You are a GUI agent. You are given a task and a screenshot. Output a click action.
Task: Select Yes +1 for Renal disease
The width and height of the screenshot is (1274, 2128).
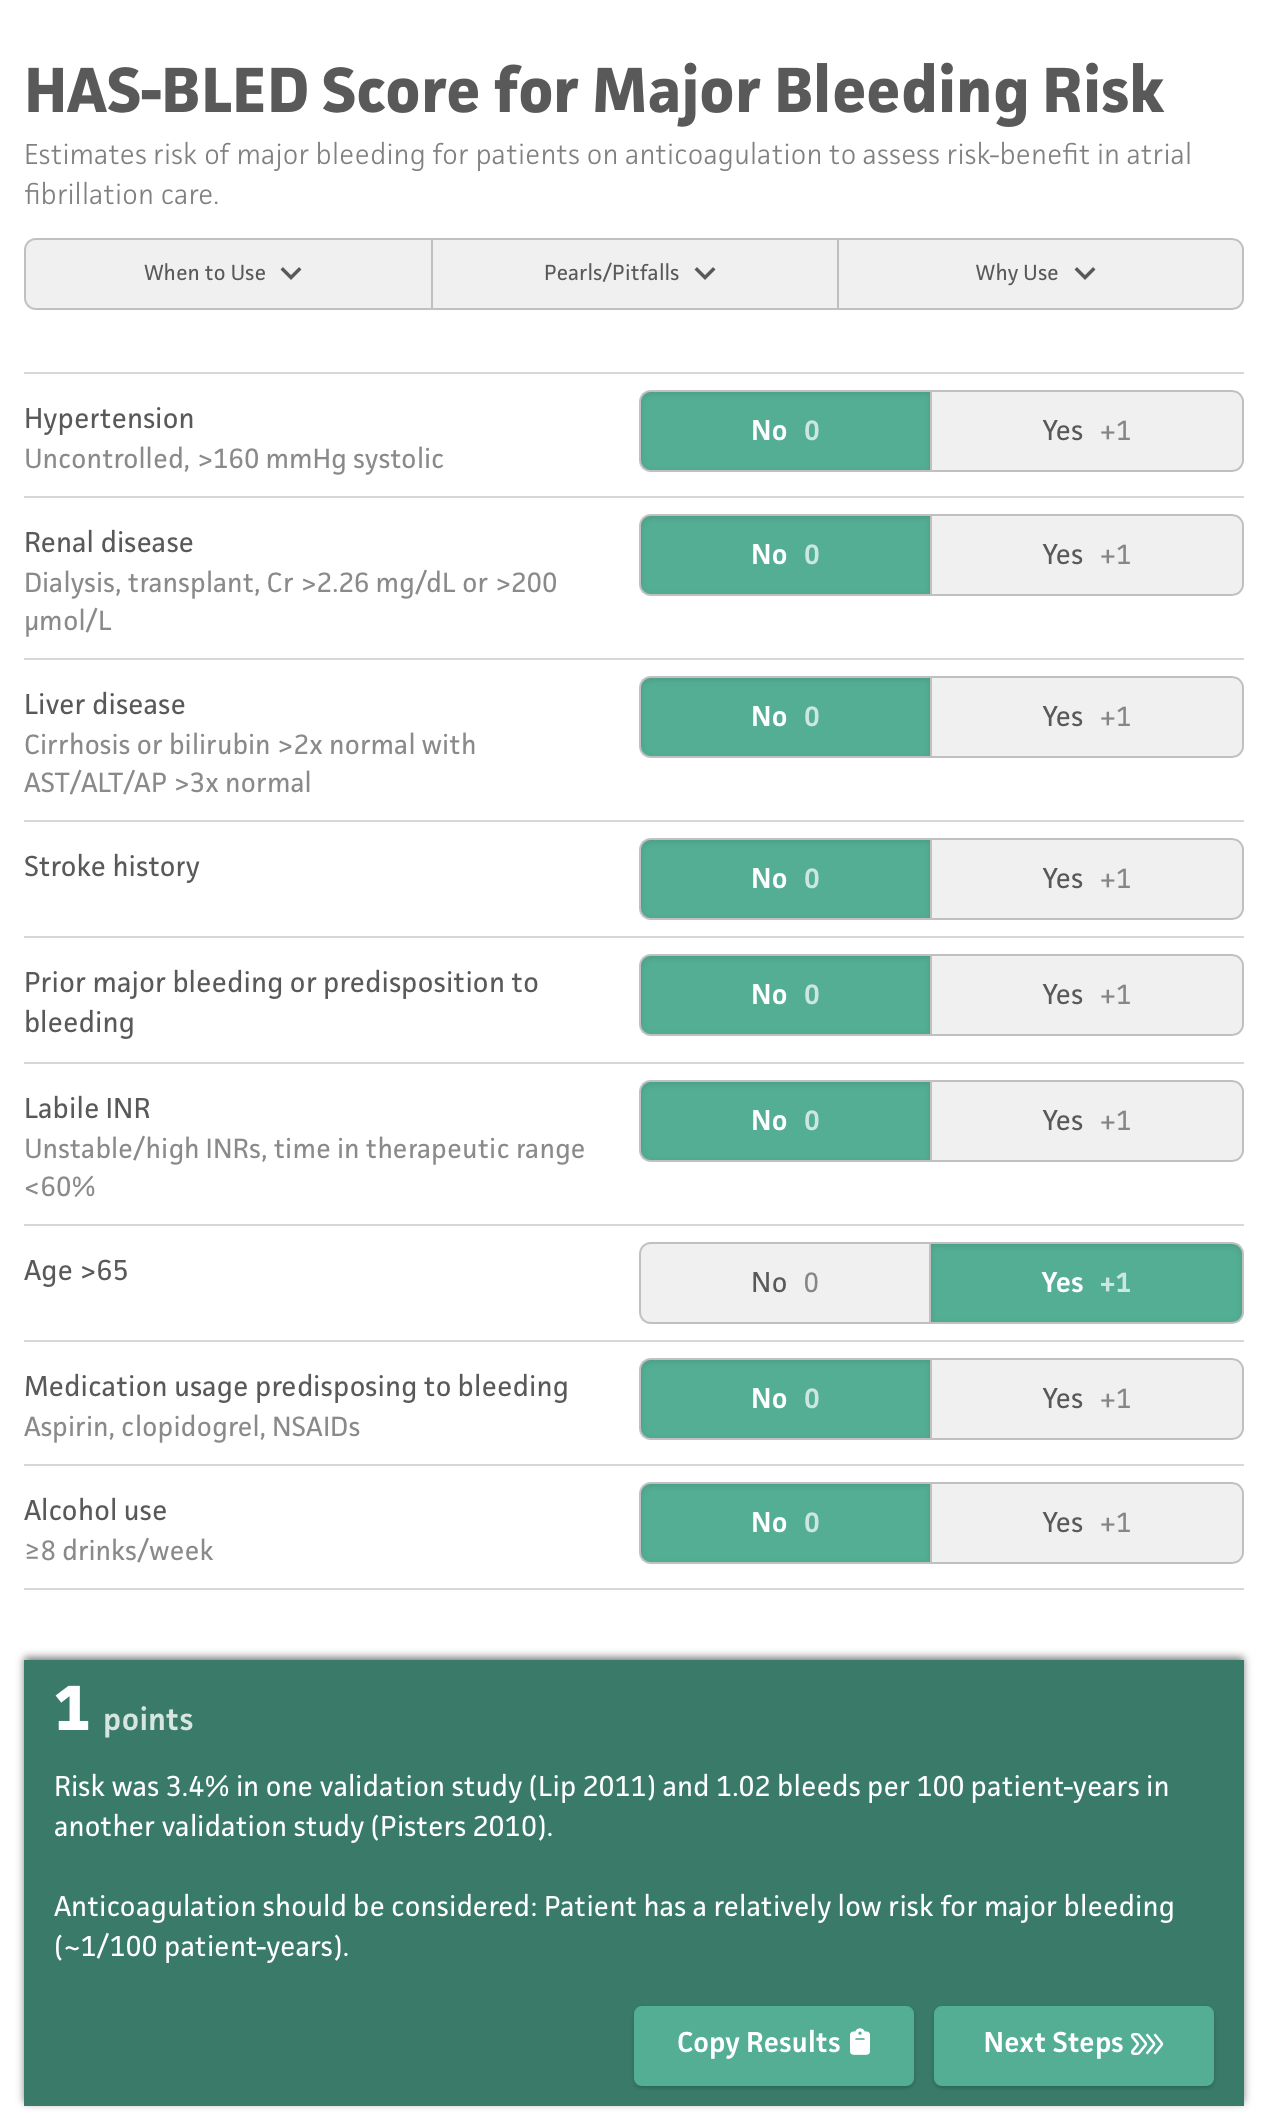pyautogui.click(x=1087, y=555)
